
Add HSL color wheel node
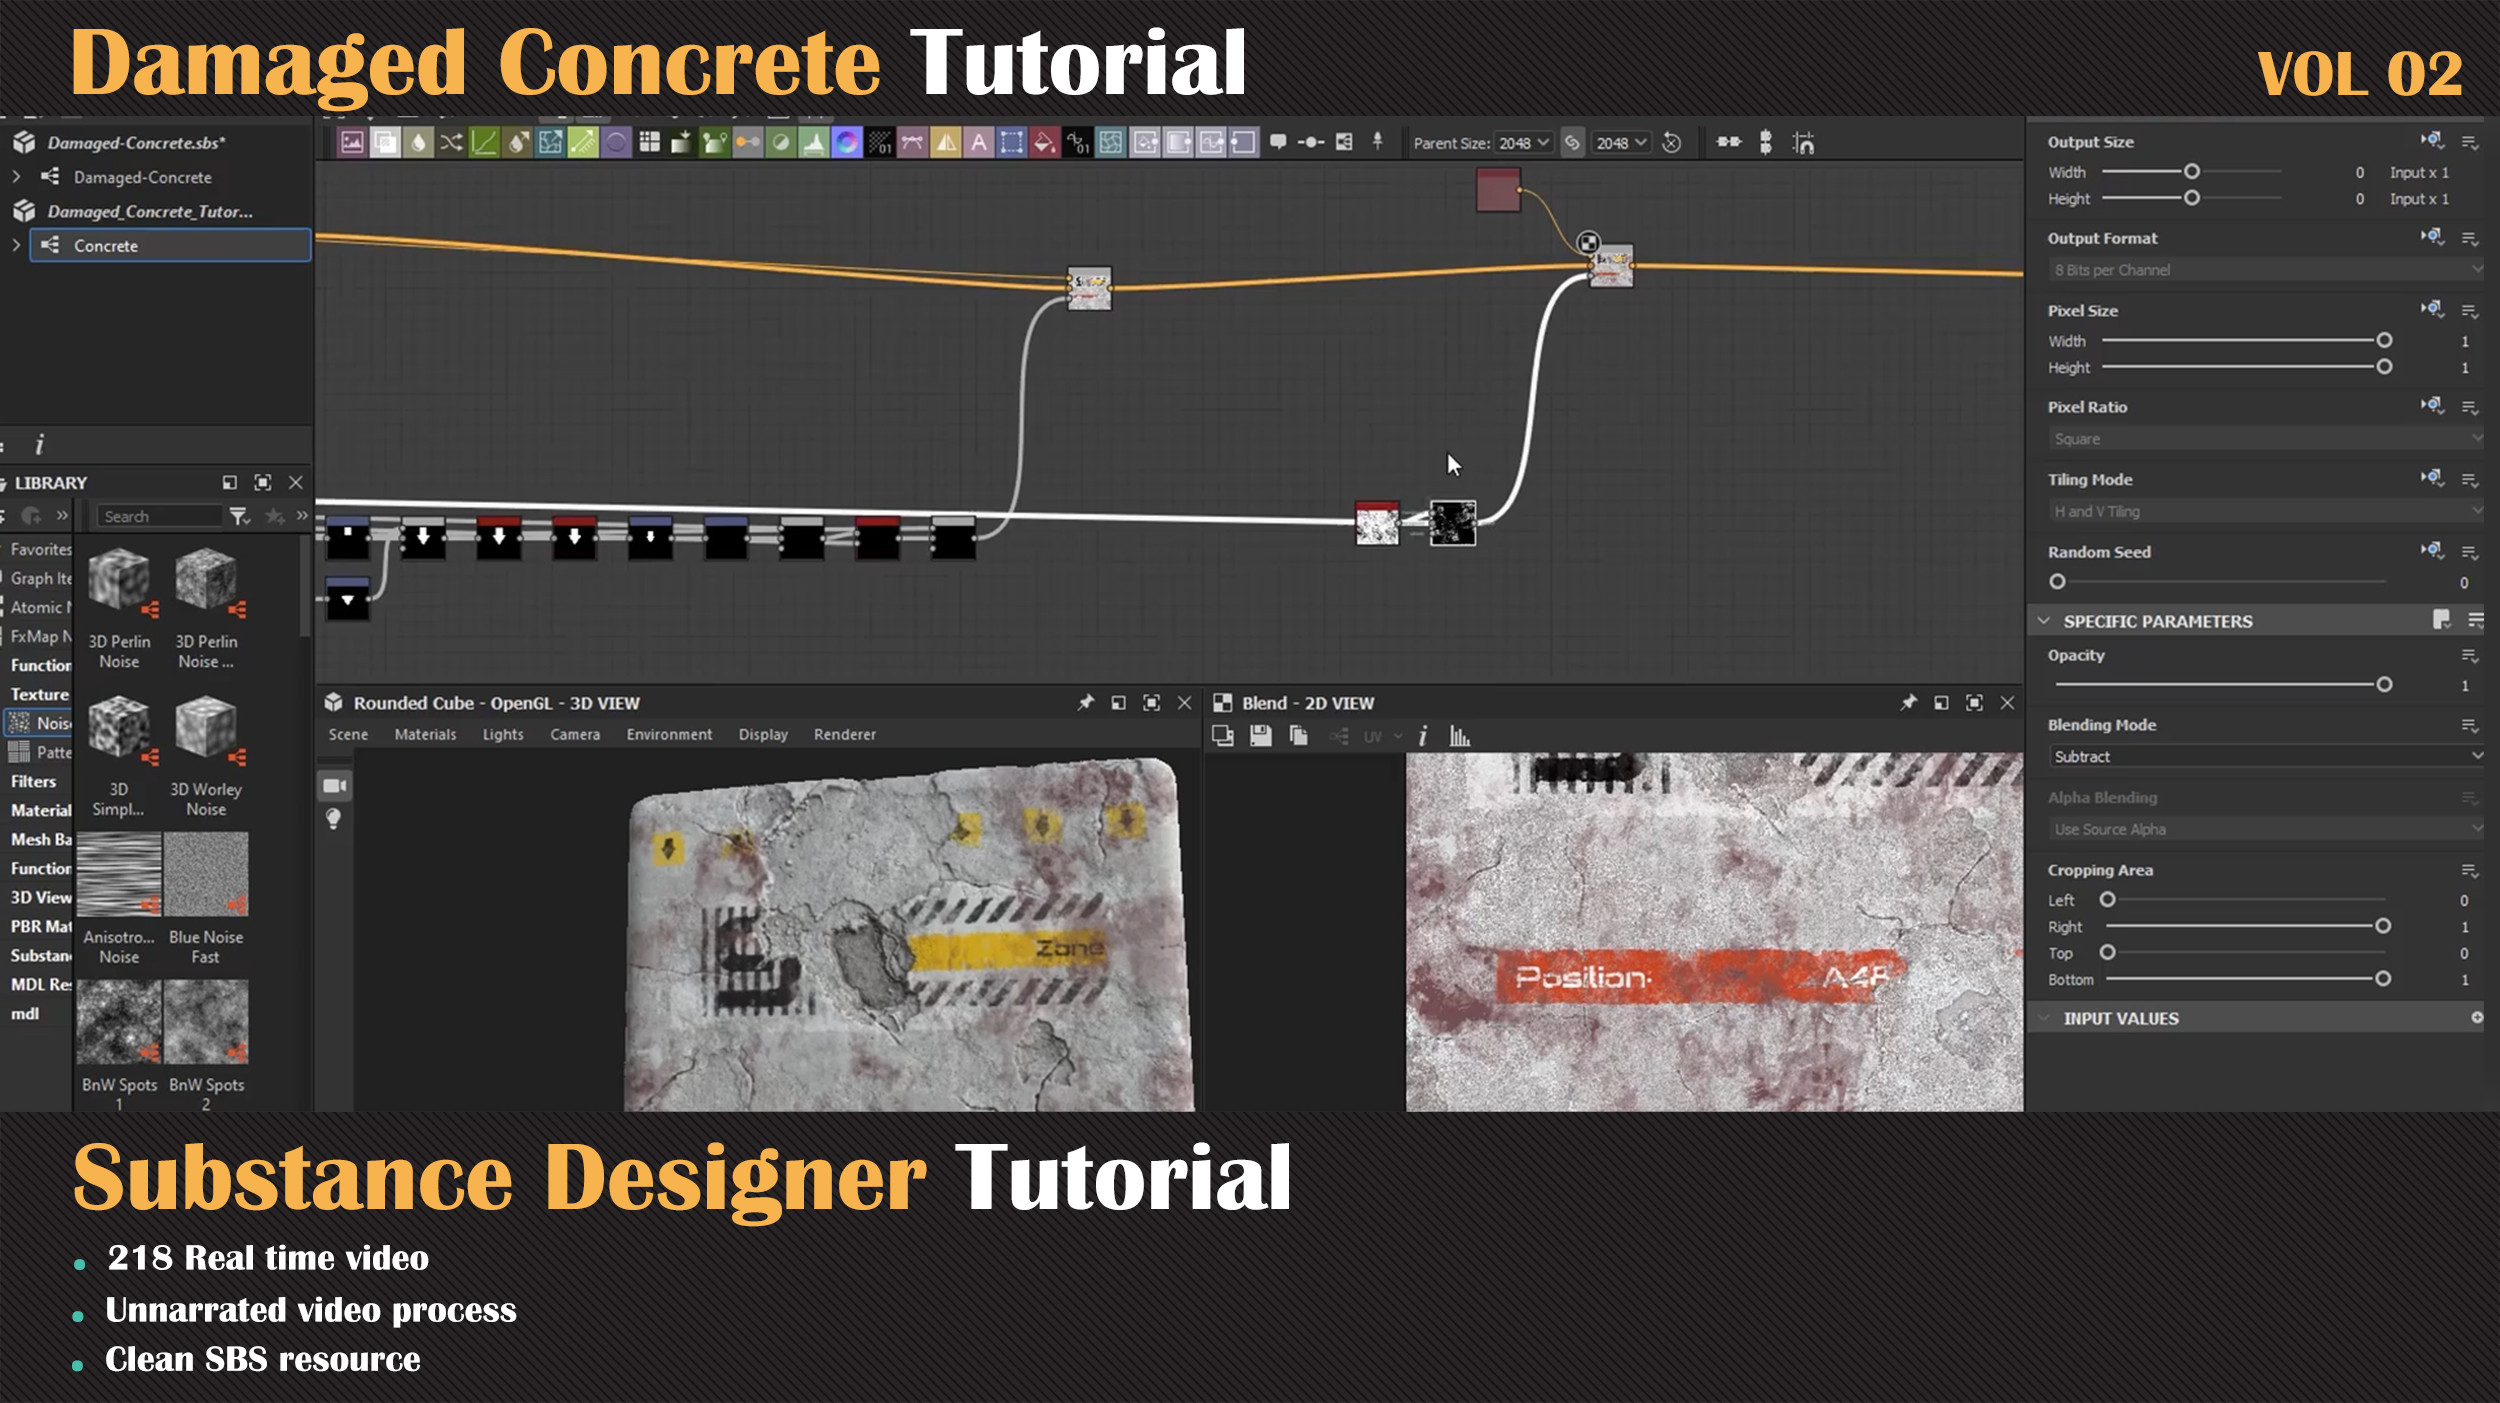tap(847, 143)
